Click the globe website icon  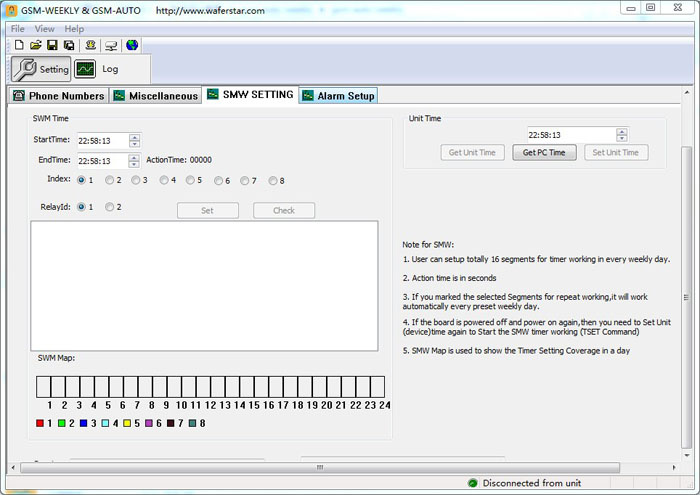(x=132, y=45)
